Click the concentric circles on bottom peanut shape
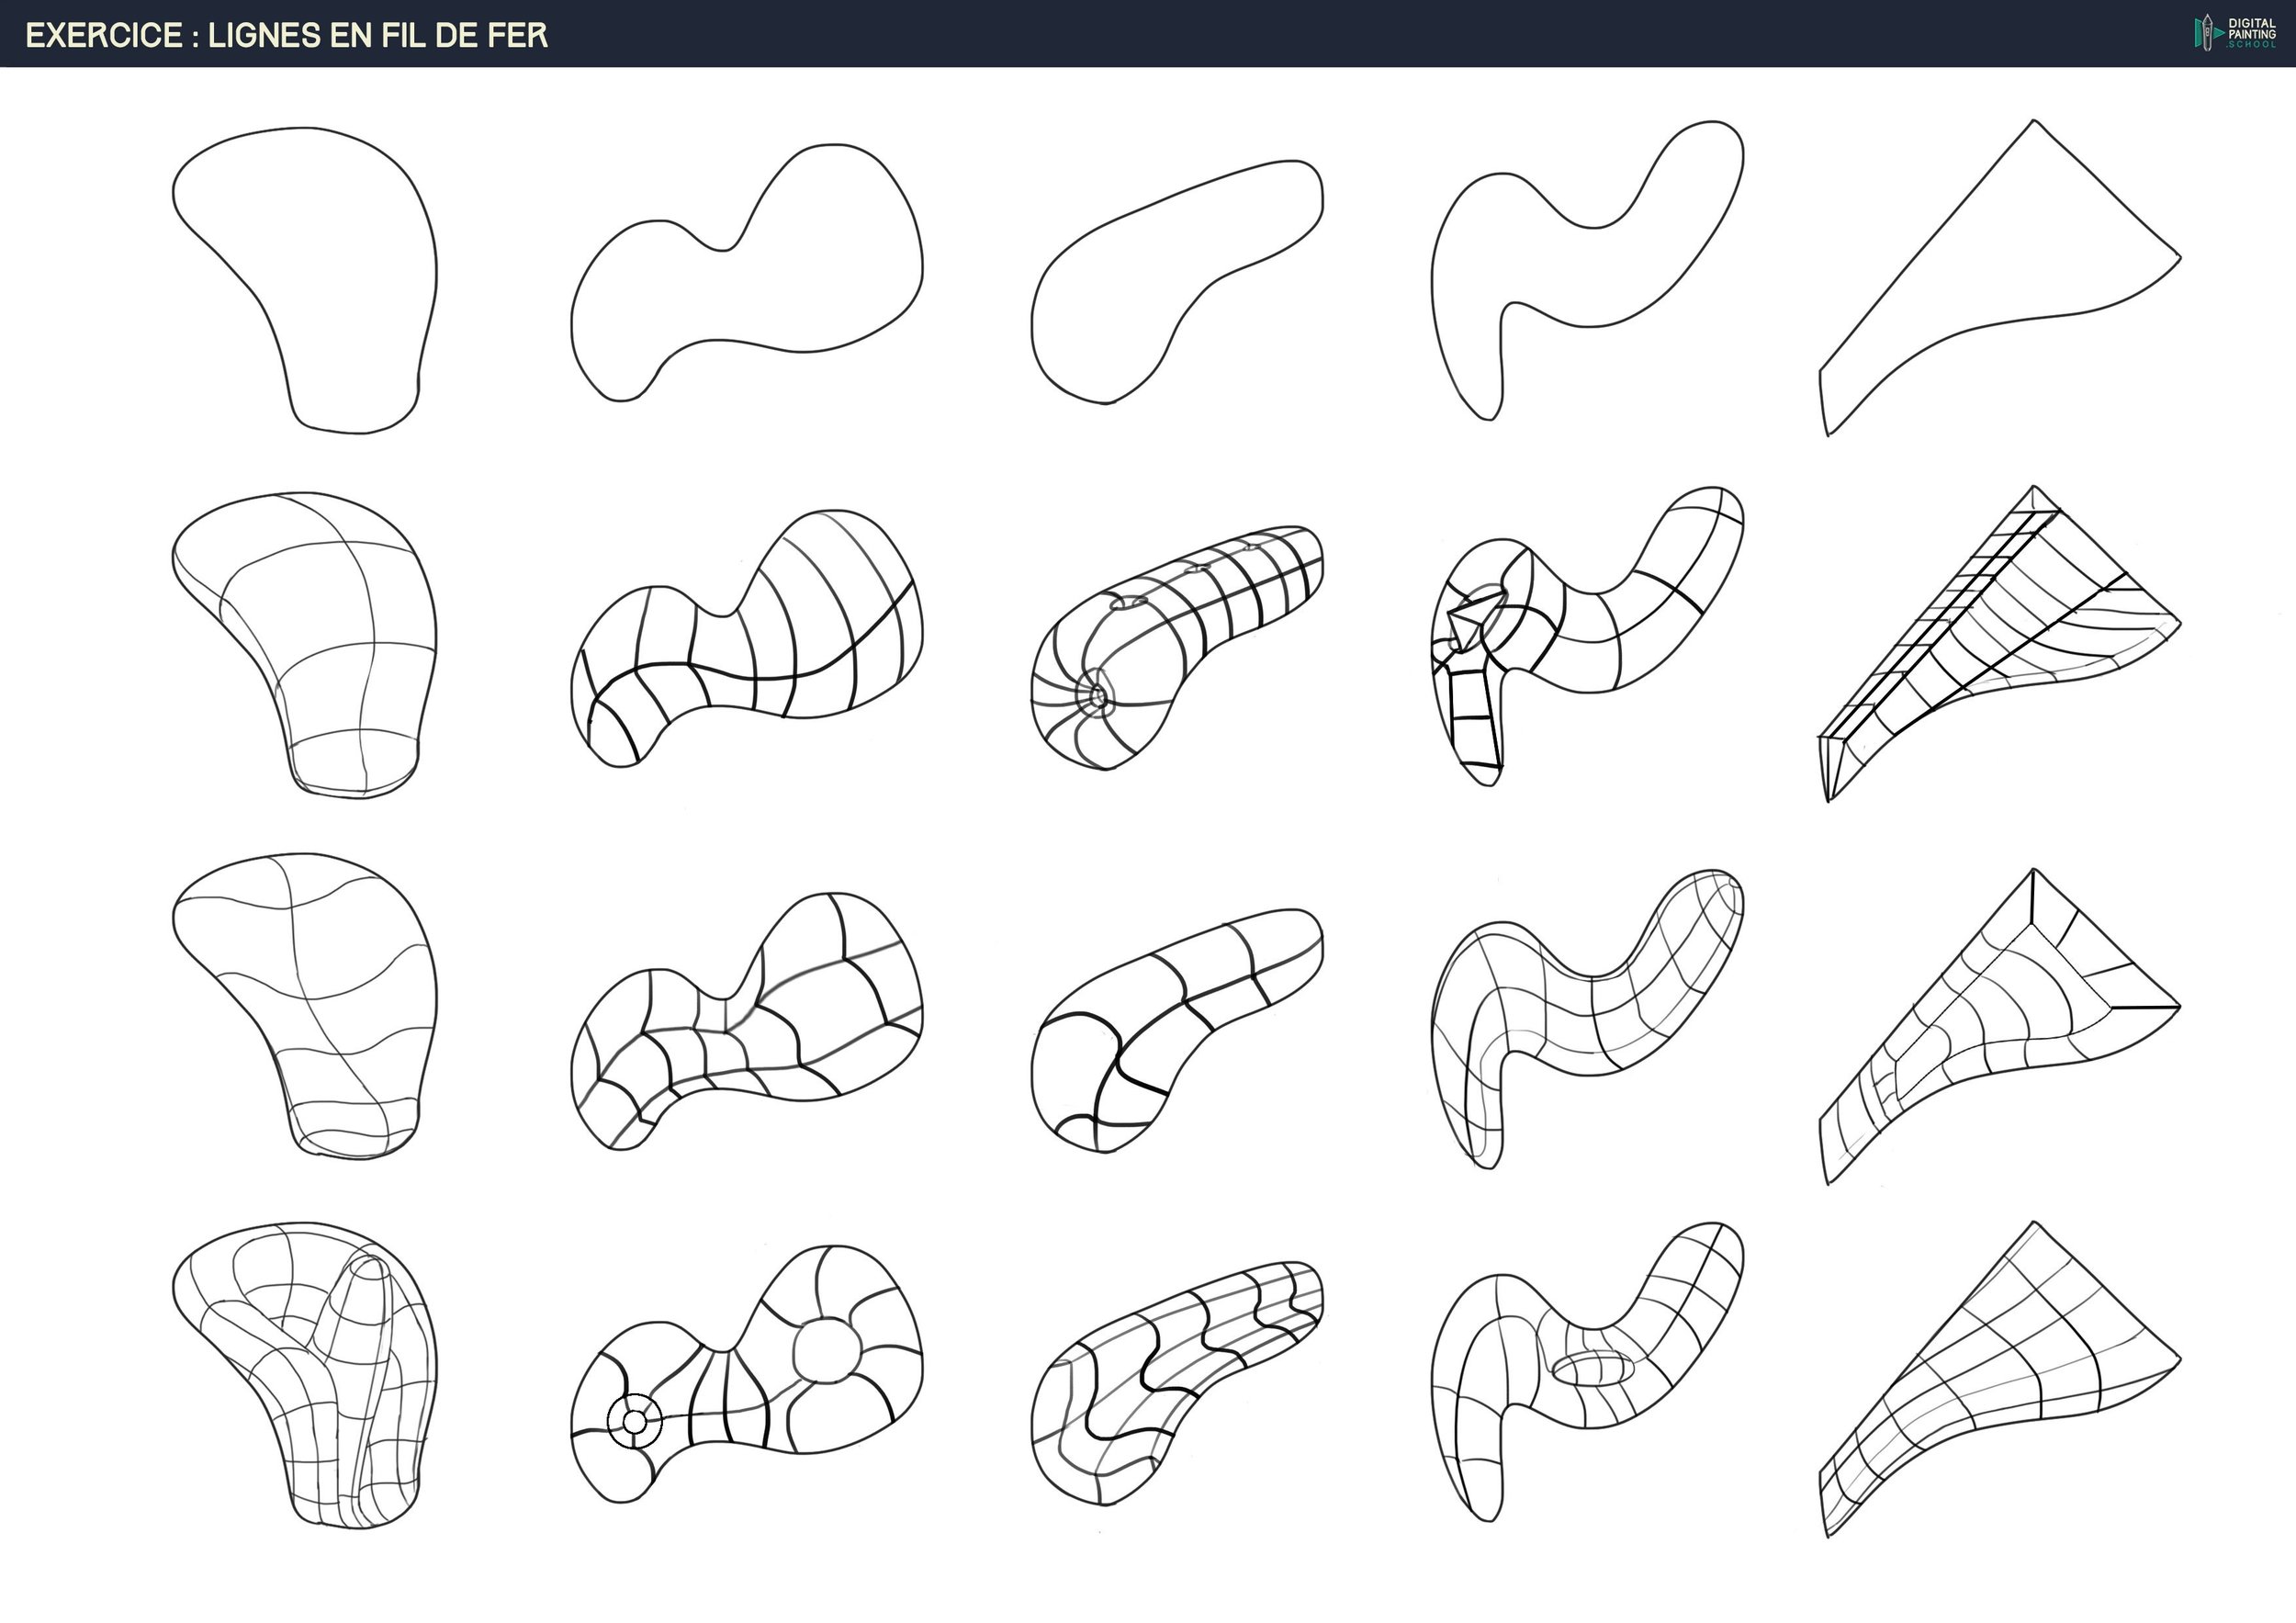This screenshot has width=2296, height=1623. point(634,1421)
